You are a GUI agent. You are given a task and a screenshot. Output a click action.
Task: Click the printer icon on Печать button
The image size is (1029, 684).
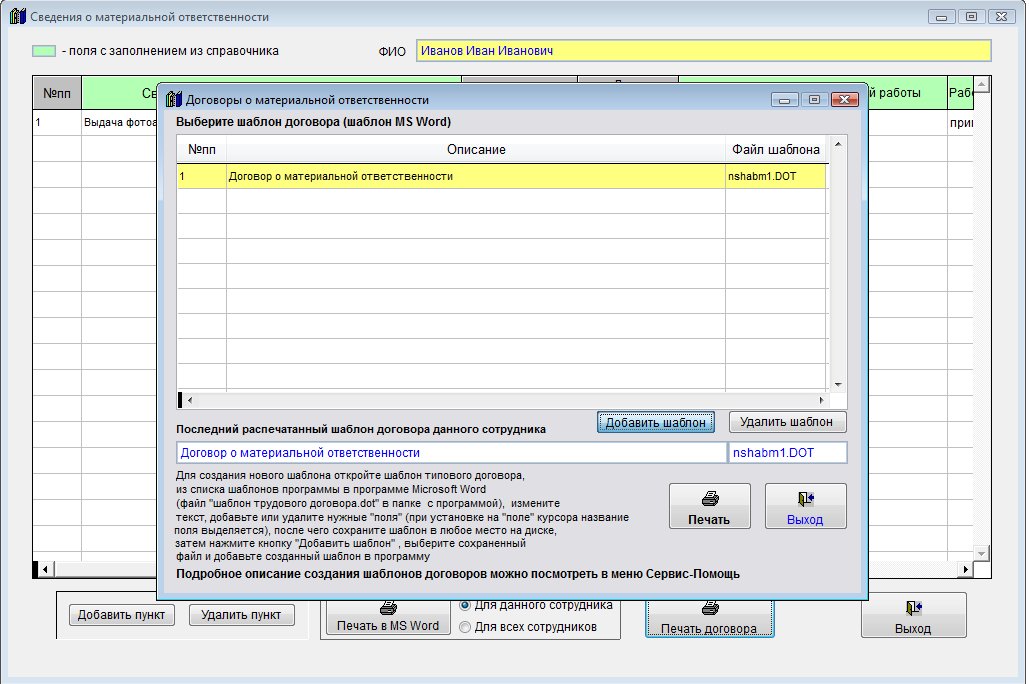tap(709, 499)
